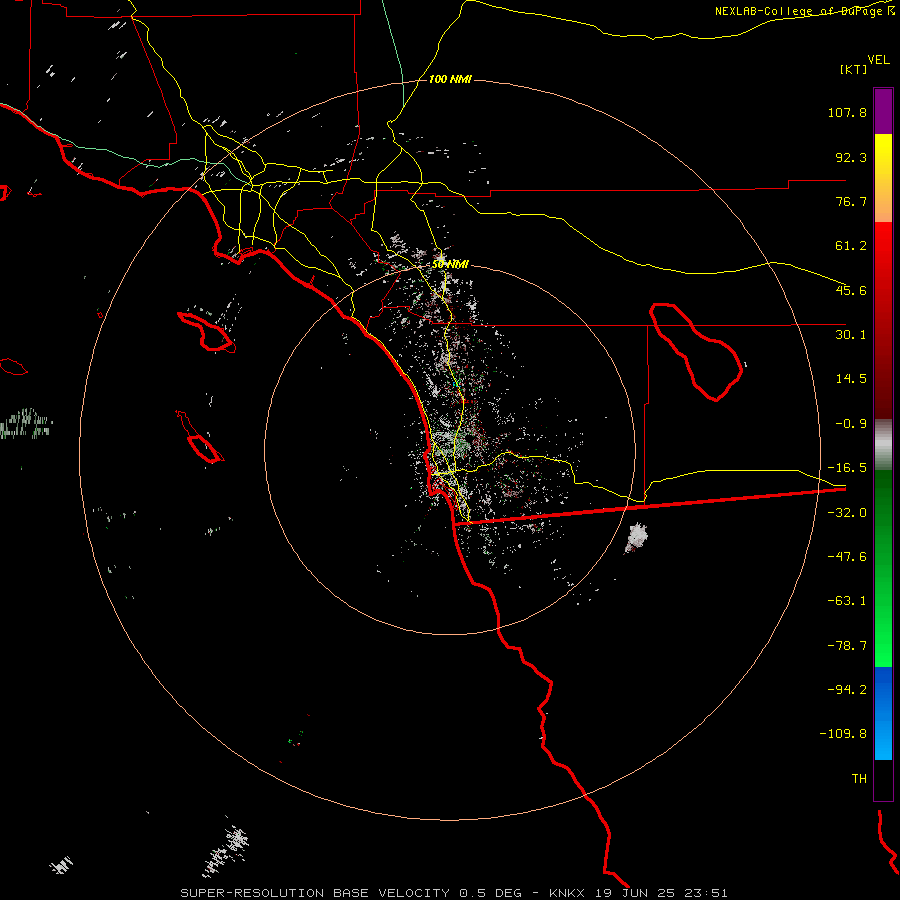Click the isolated gray echo south of the border
This screenshot has height=900, width=900.
pos(637,538)
